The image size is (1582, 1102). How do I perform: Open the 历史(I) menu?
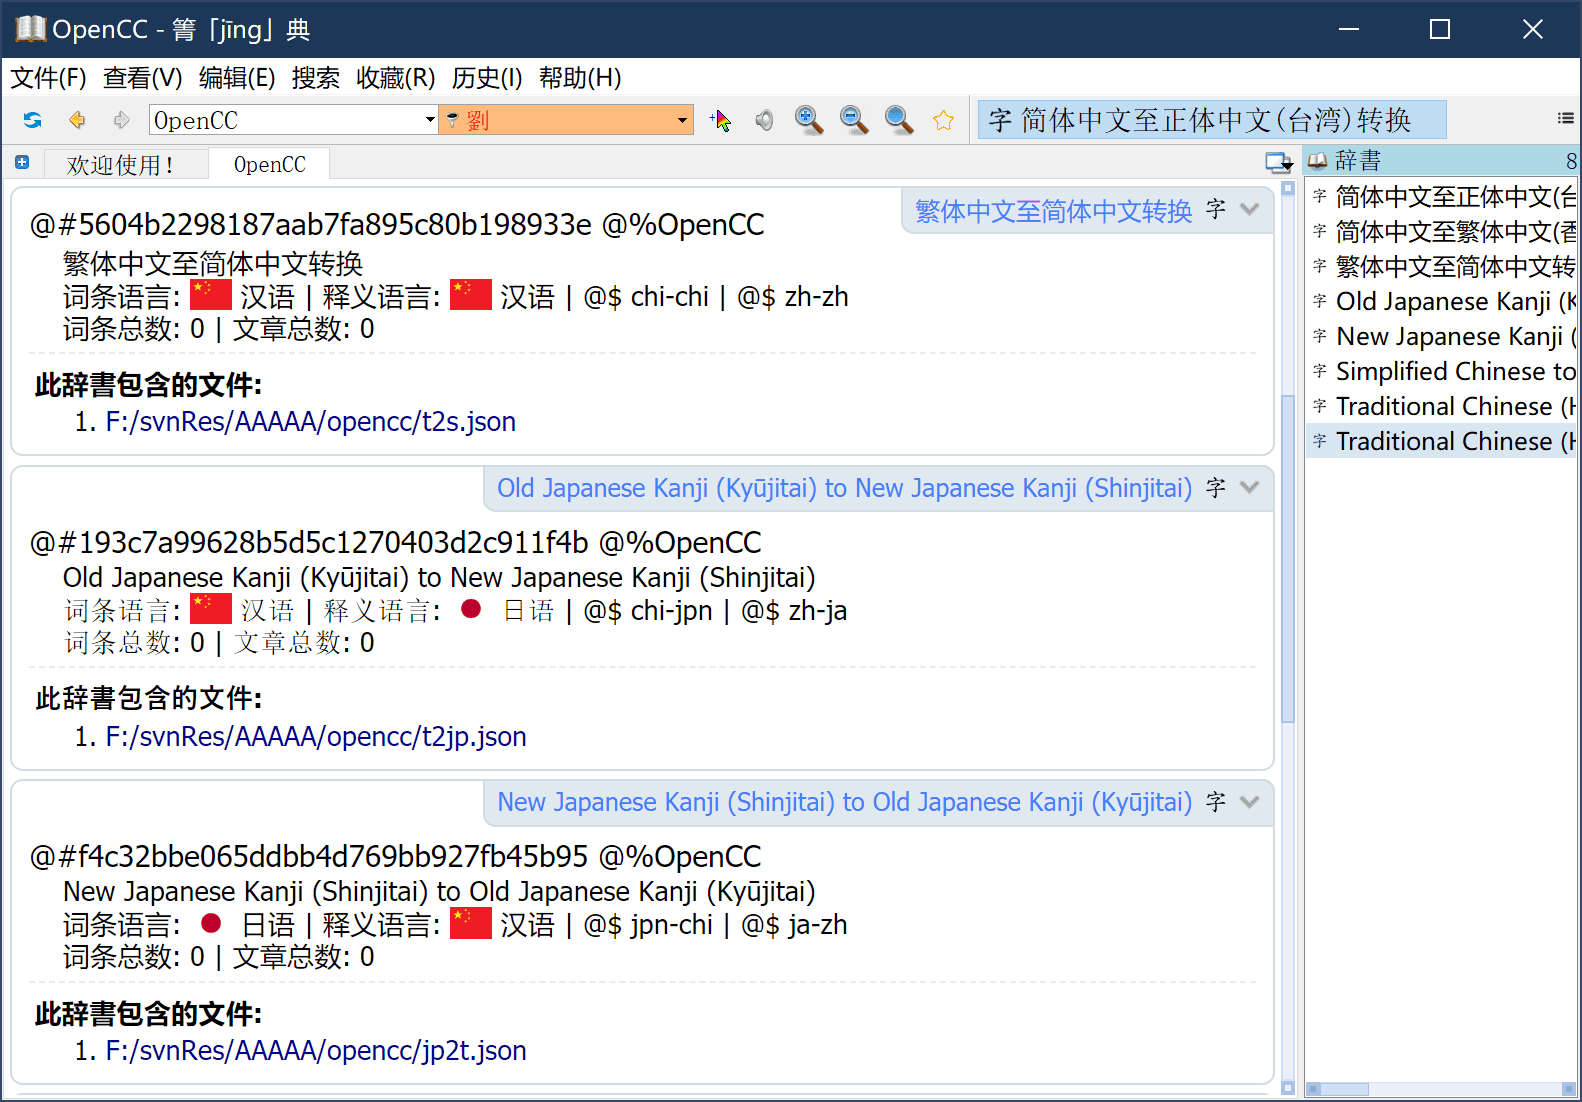point(487,78)
